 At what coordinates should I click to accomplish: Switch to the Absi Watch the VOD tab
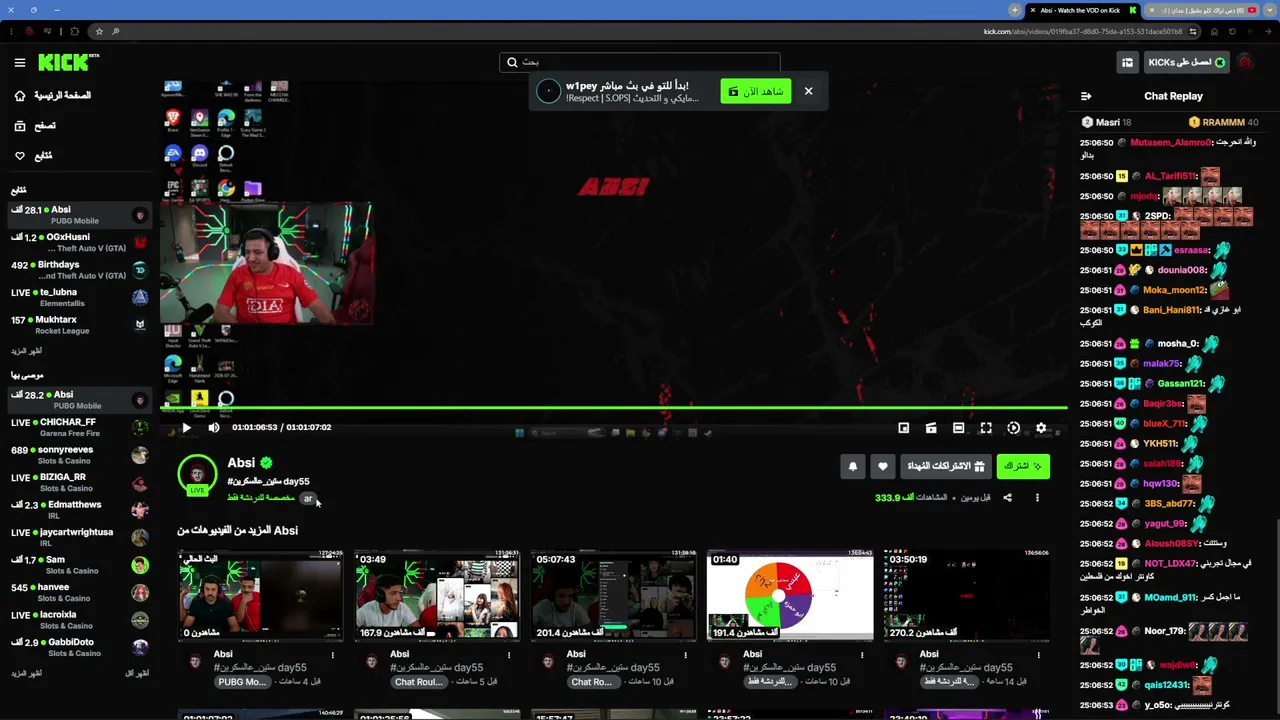click(1082, 10)
